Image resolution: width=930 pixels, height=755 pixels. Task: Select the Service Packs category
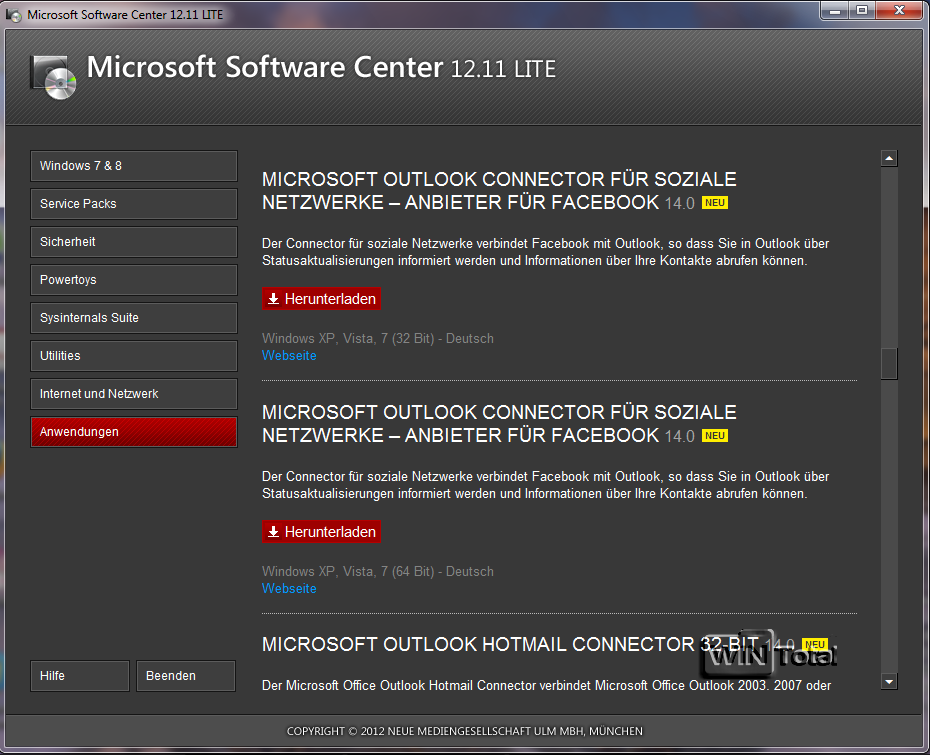point(133,204)
